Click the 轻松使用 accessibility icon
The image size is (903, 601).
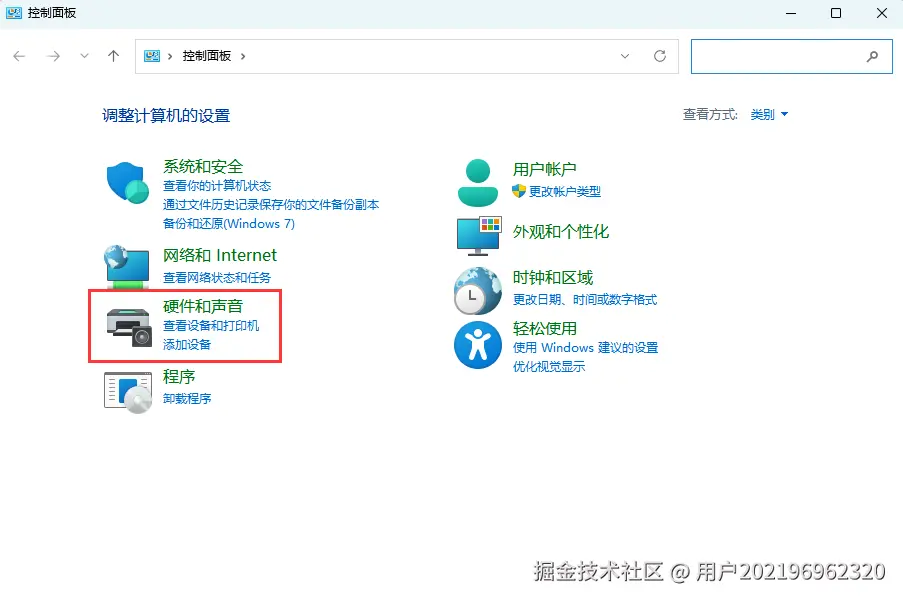[477, 345]
